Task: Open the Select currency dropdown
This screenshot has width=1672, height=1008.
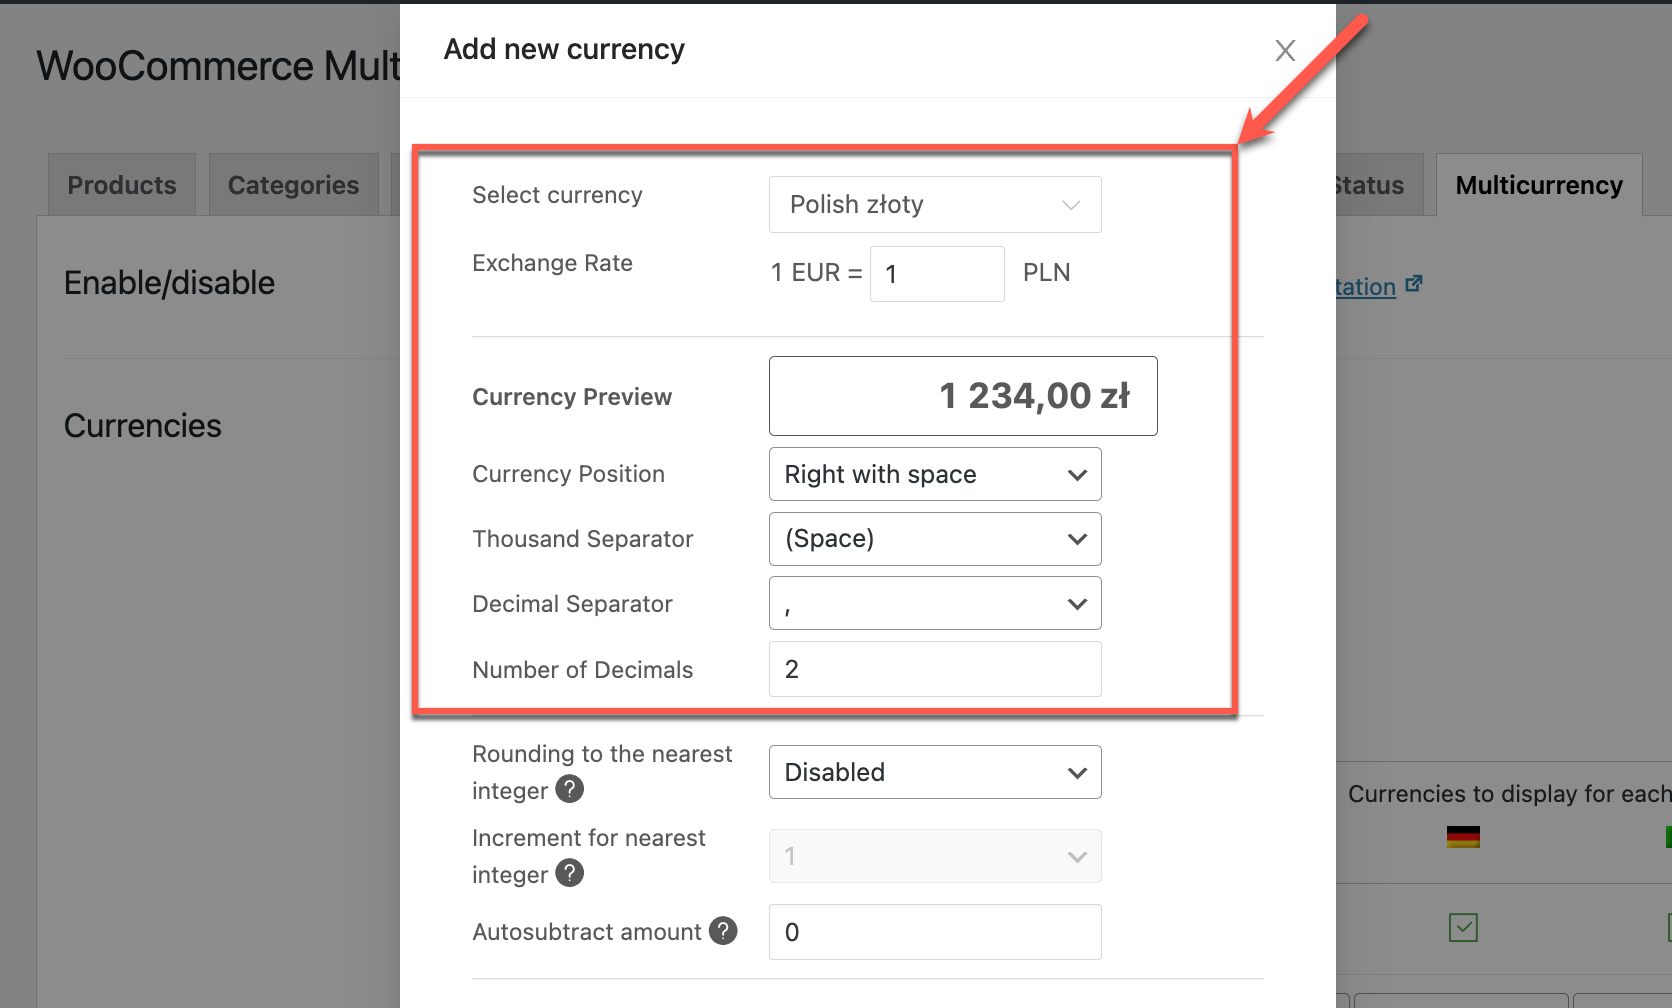Action: click(x=935, y=204)
